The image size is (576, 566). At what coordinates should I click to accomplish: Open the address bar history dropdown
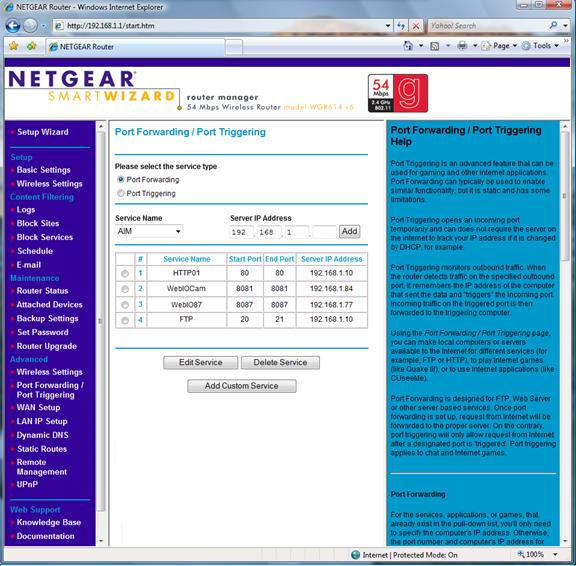tap(388, 26)
